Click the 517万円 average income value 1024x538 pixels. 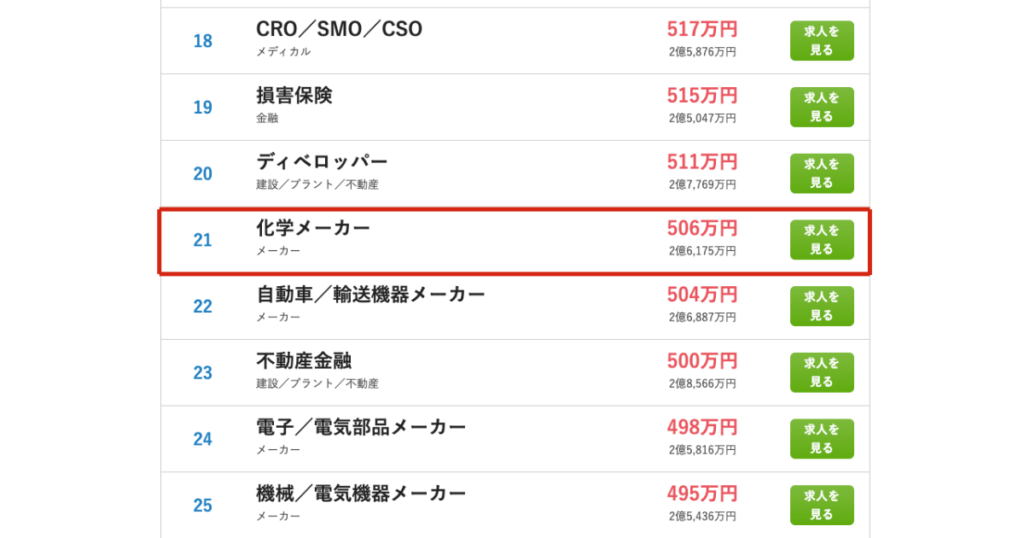[702, 29]
